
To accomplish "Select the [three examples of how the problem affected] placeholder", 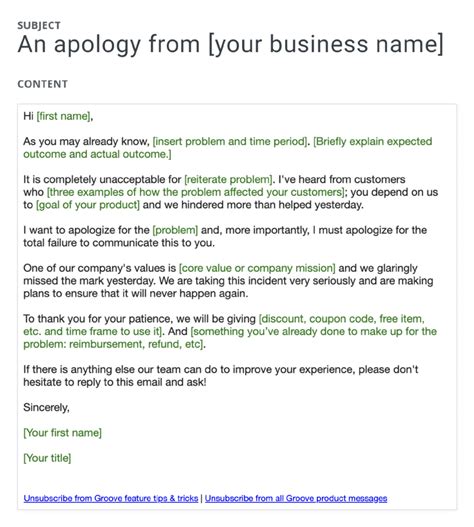I will [x=196, y=192].
